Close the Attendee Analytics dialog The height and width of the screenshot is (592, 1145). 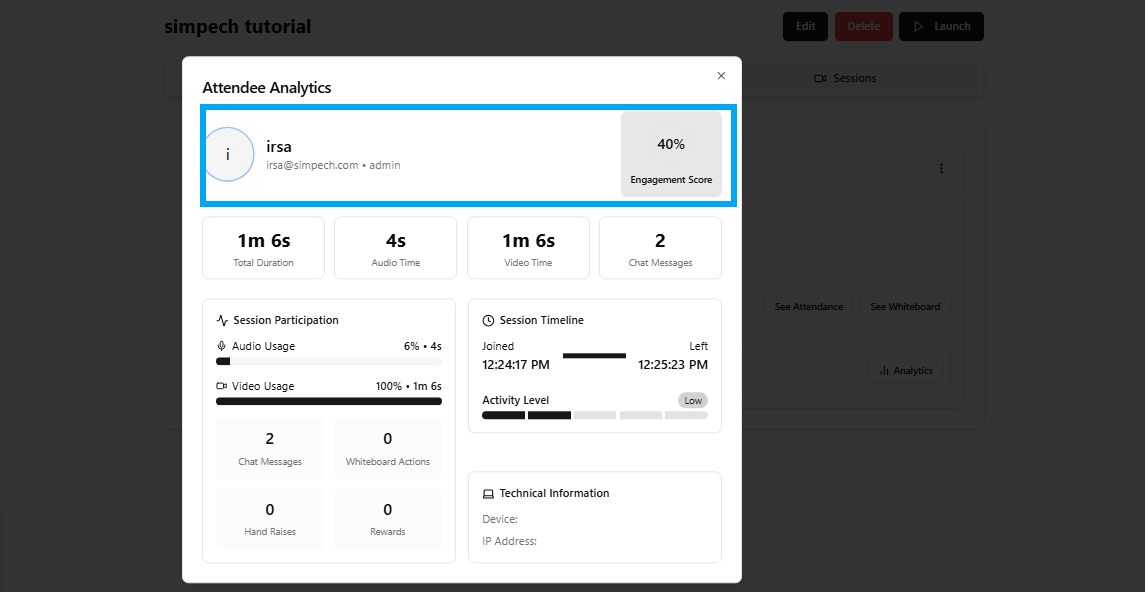point(721,76)
